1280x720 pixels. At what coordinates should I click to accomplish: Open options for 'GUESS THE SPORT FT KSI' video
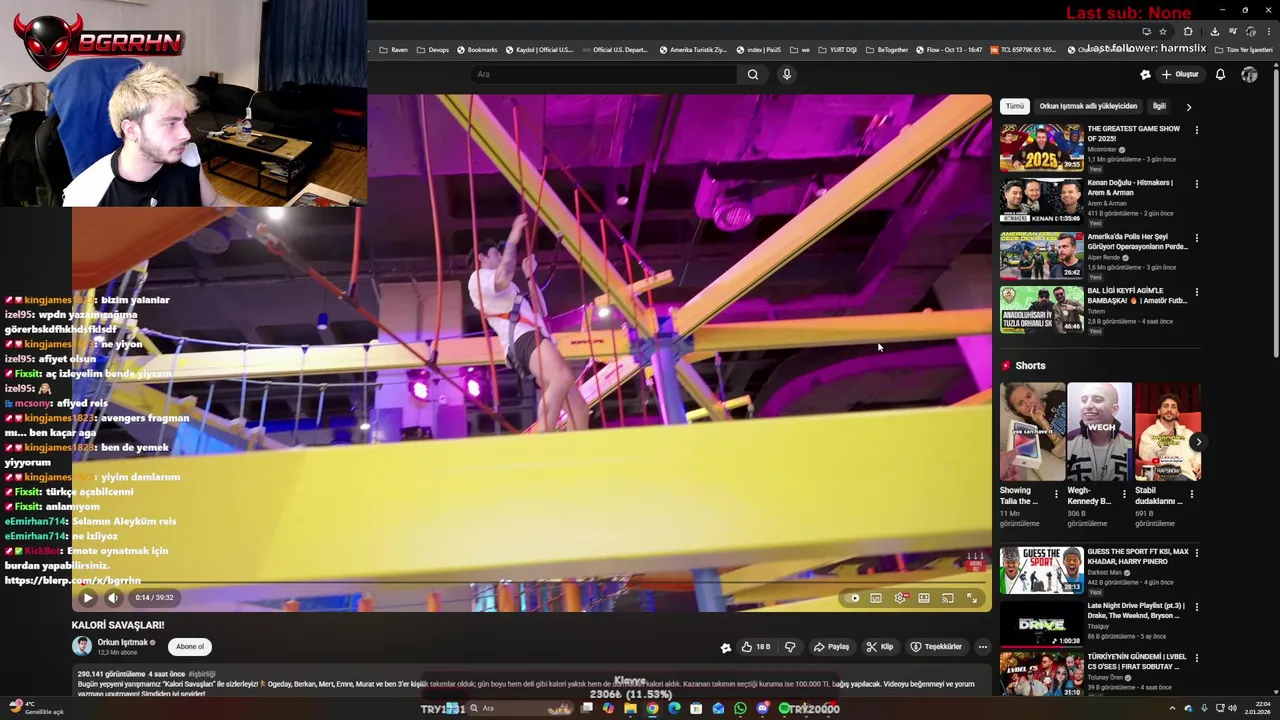(x=1196, y=553)
